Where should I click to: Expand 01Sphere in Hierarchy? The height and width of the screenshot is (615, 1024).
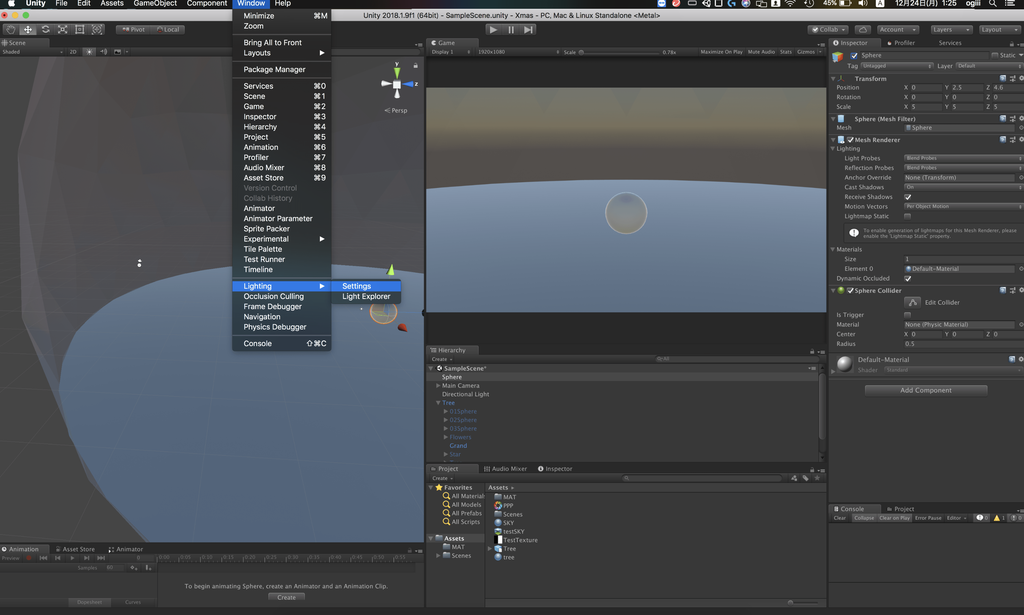446,411
